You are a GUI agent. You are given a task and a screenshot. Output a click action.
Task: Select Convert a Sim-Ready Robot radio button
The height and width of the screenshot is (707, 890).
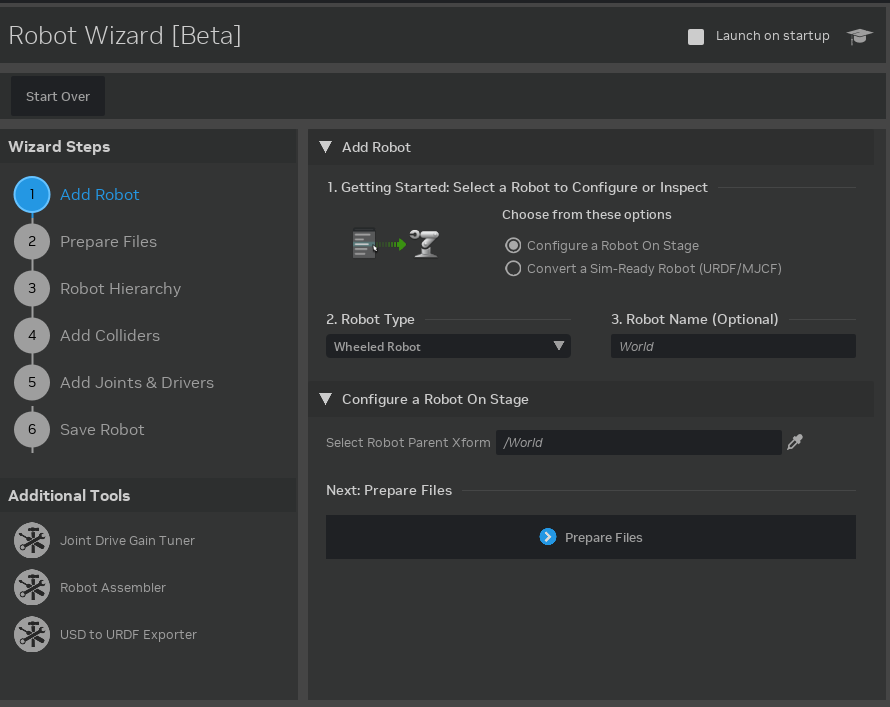click(513, 269)
